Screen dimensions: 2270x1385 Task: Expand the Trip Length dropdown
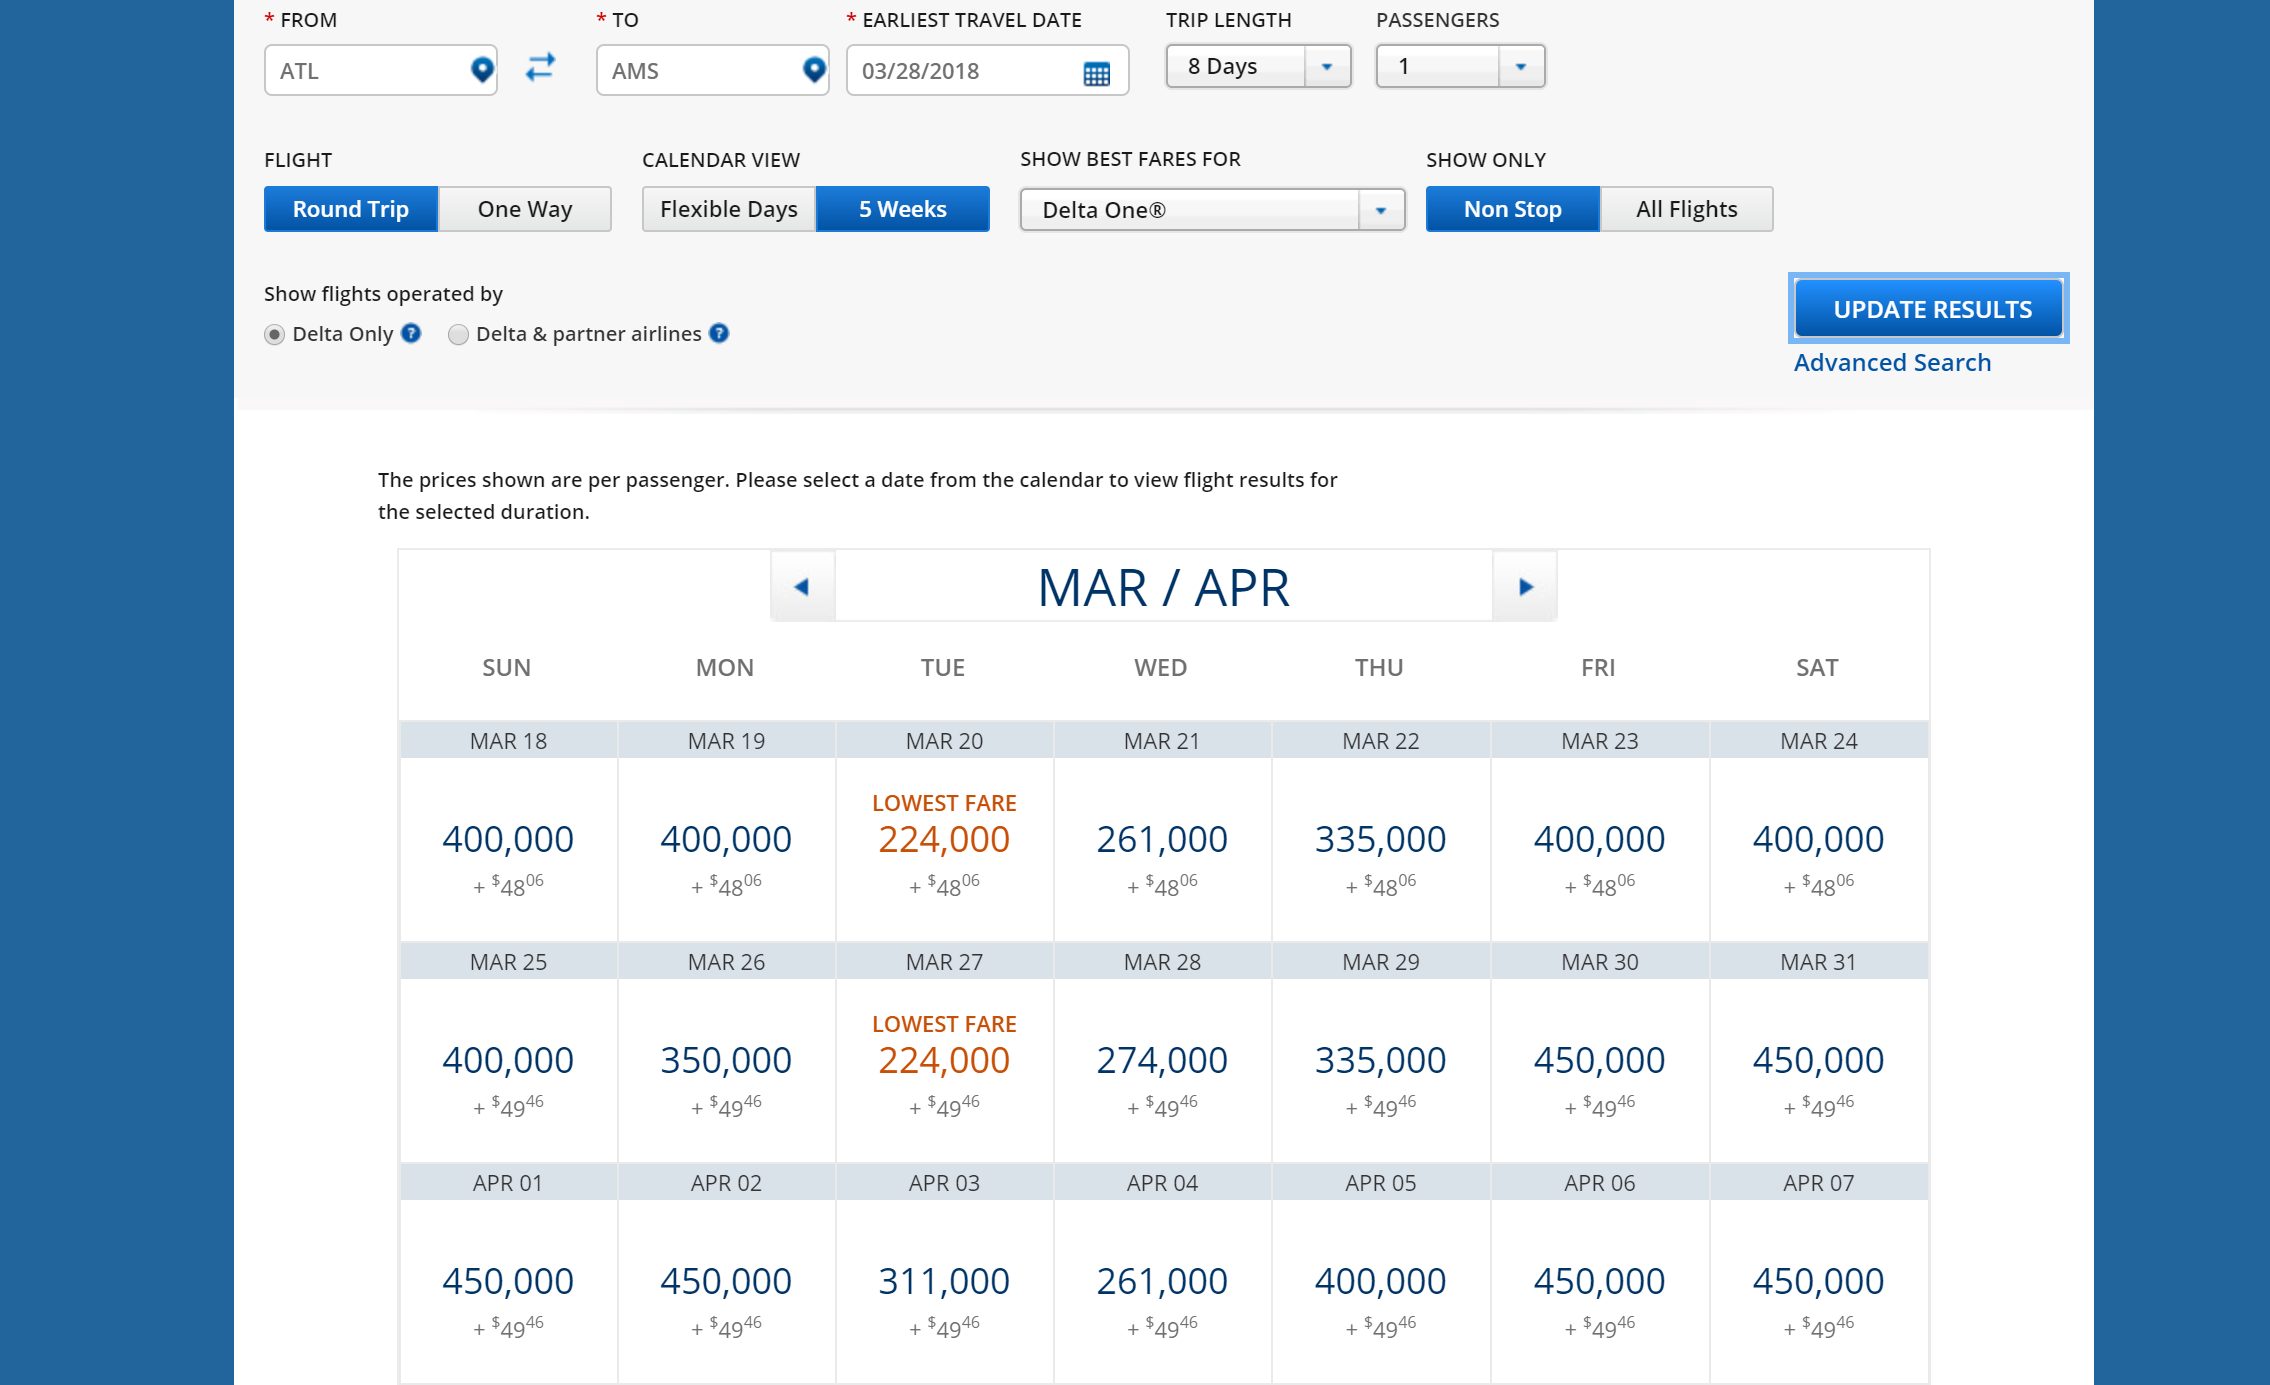pyautogui.click(x=1327, y=67)
